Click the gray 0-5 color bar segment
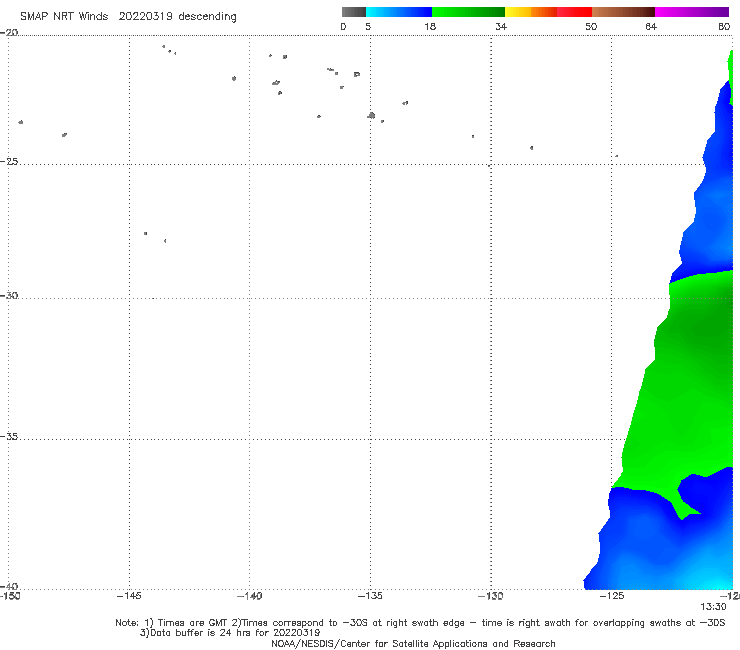This screenshot has height=650, width=740. point(353,12)
